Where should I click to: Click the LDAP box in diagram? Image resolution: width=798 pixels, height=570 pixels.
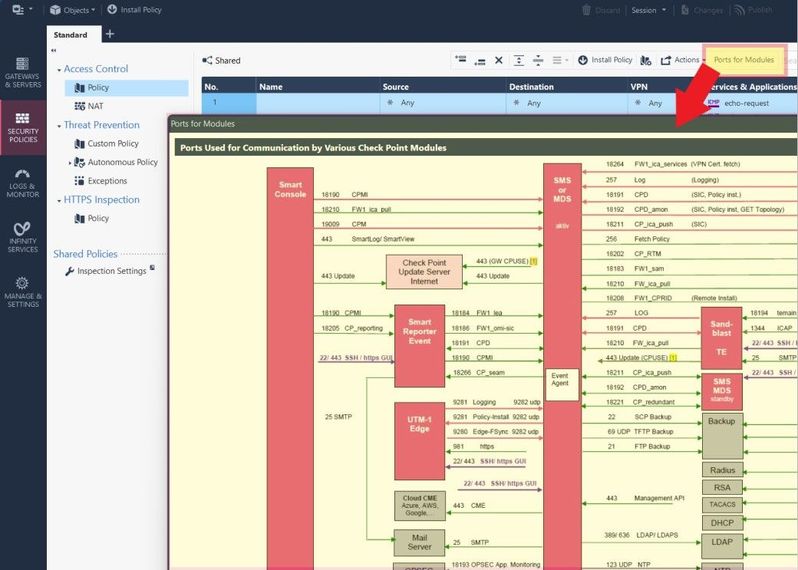[x=722, y=546]
